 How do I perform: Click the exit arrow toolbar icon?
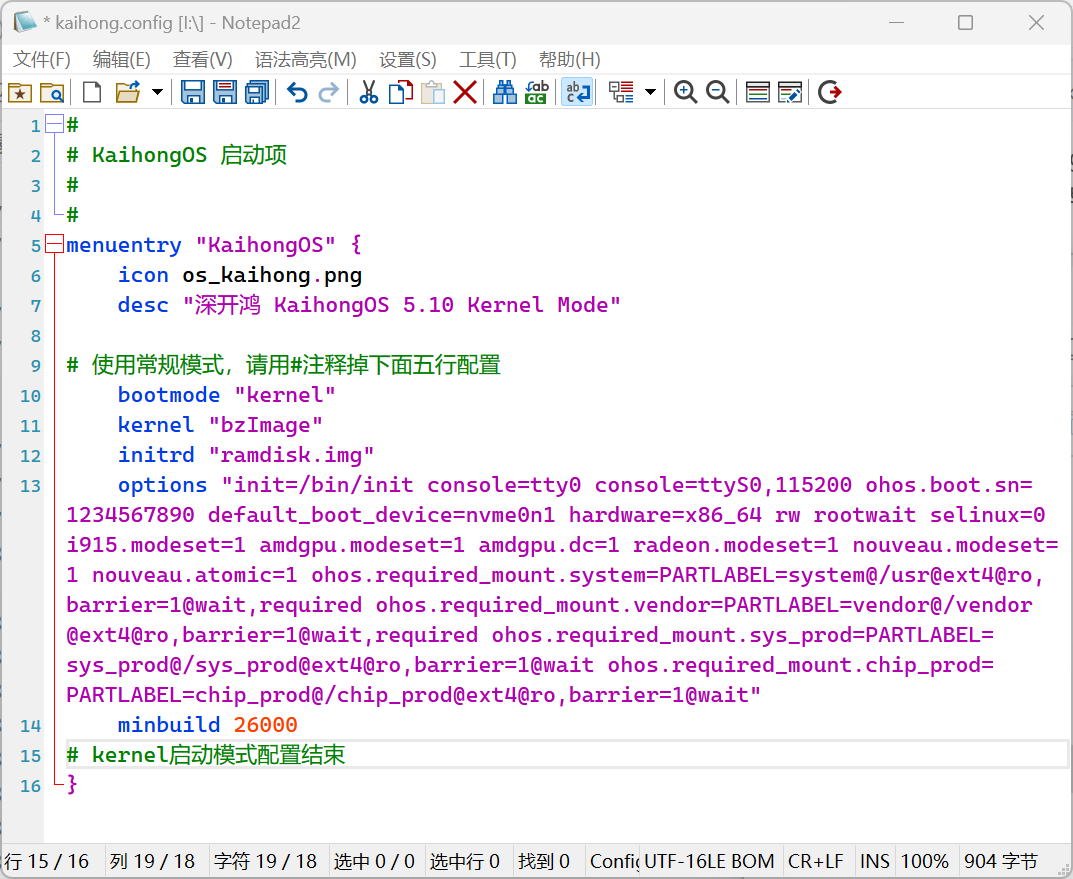[x=829, y=92]
